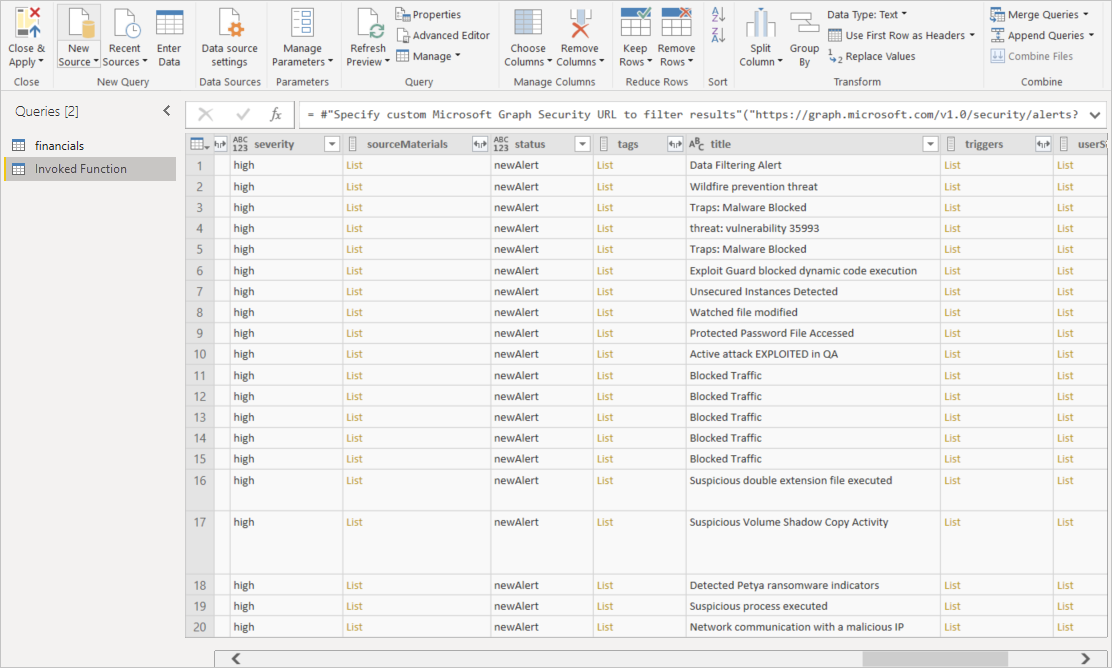This screenshot has width=1112, height=668.
Task: Click the Remove Columns icon
Action: [x=579, y=24]
